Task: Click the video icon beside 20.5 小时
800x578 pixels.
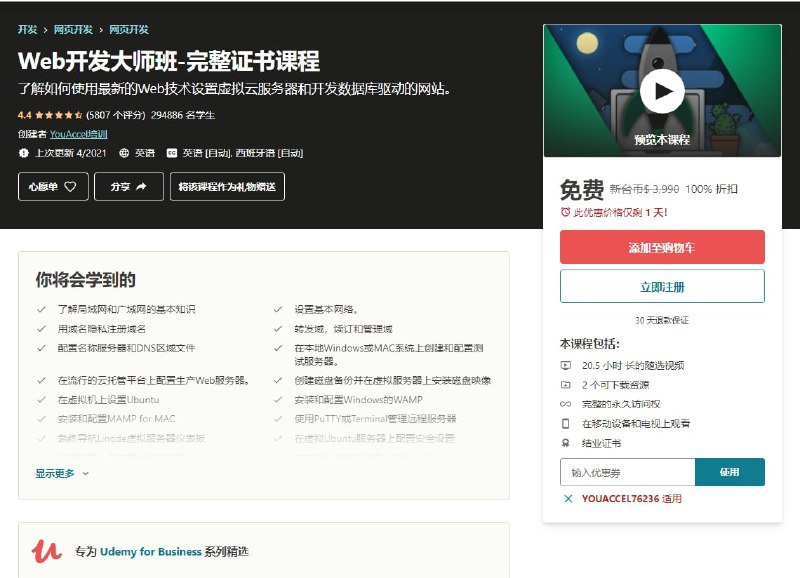Action: (565, 365)
